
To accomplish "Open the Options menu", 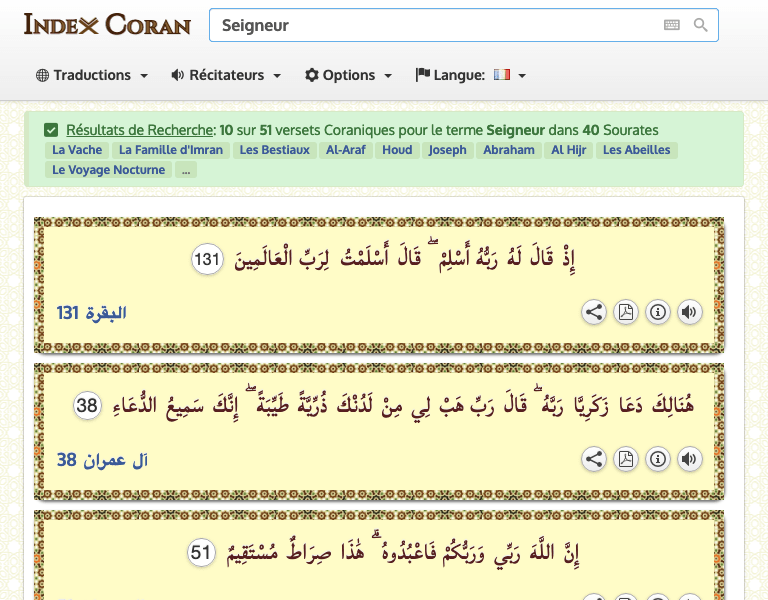I will 348,75.
